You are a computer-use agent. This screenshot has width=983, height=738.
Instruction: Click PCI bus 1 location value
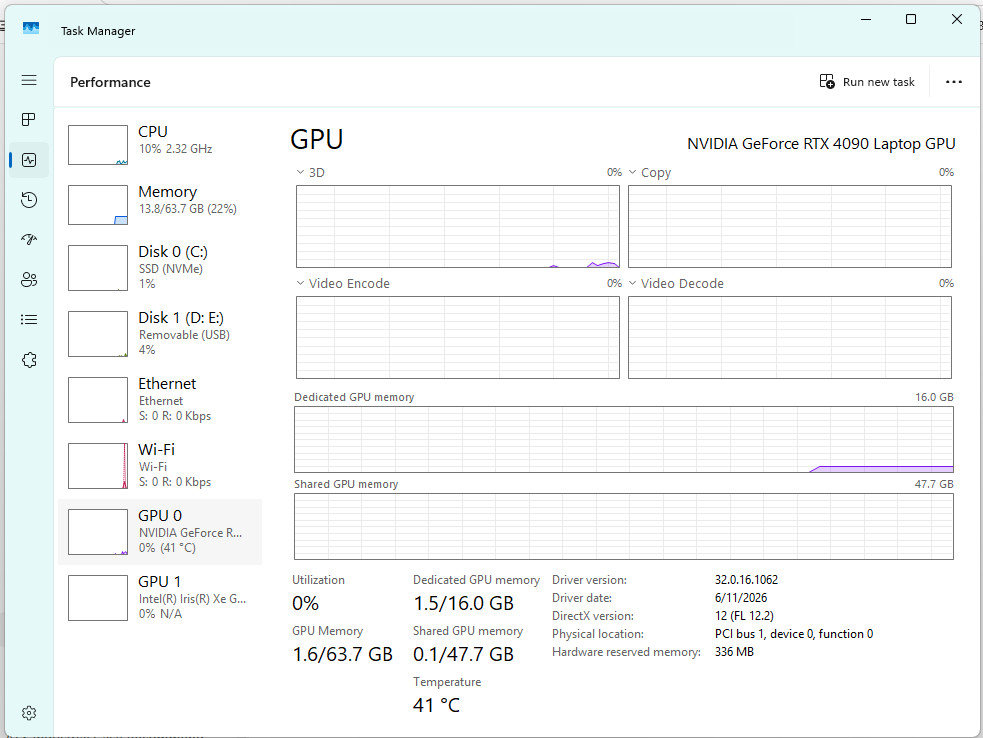tap(794, 634)
